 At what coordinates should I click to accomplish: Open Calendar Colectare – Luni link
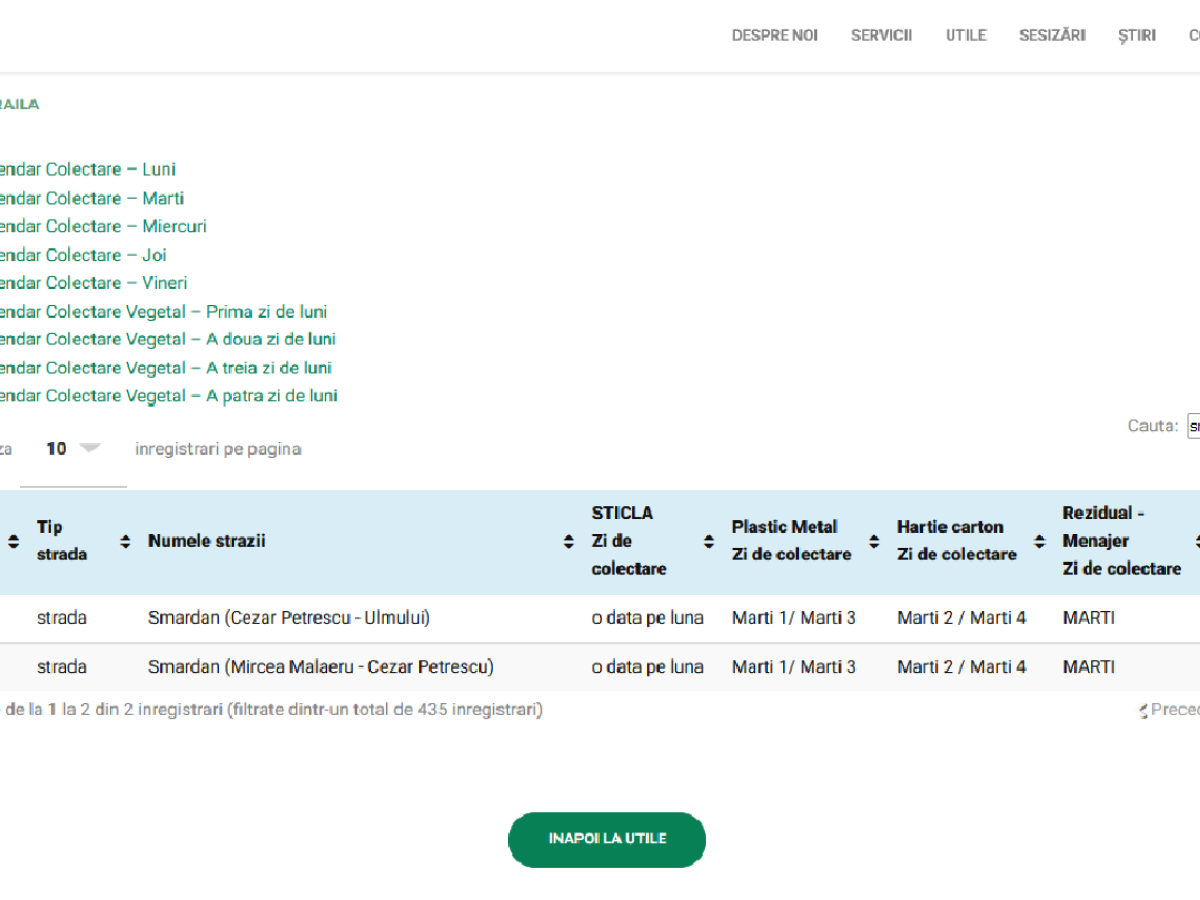pyautogui.click(x=88, y=170)
